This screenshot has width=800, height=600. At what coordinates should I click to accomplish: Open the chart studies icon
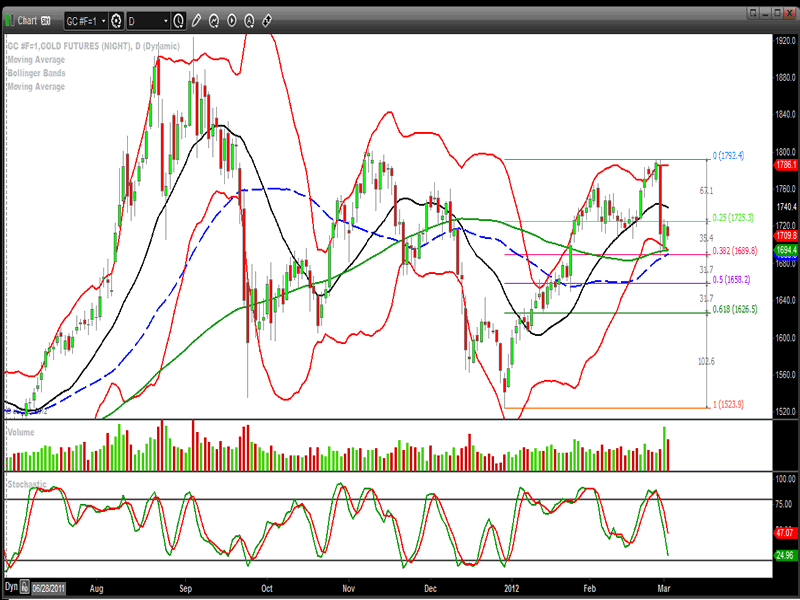(x=214, y=21)
